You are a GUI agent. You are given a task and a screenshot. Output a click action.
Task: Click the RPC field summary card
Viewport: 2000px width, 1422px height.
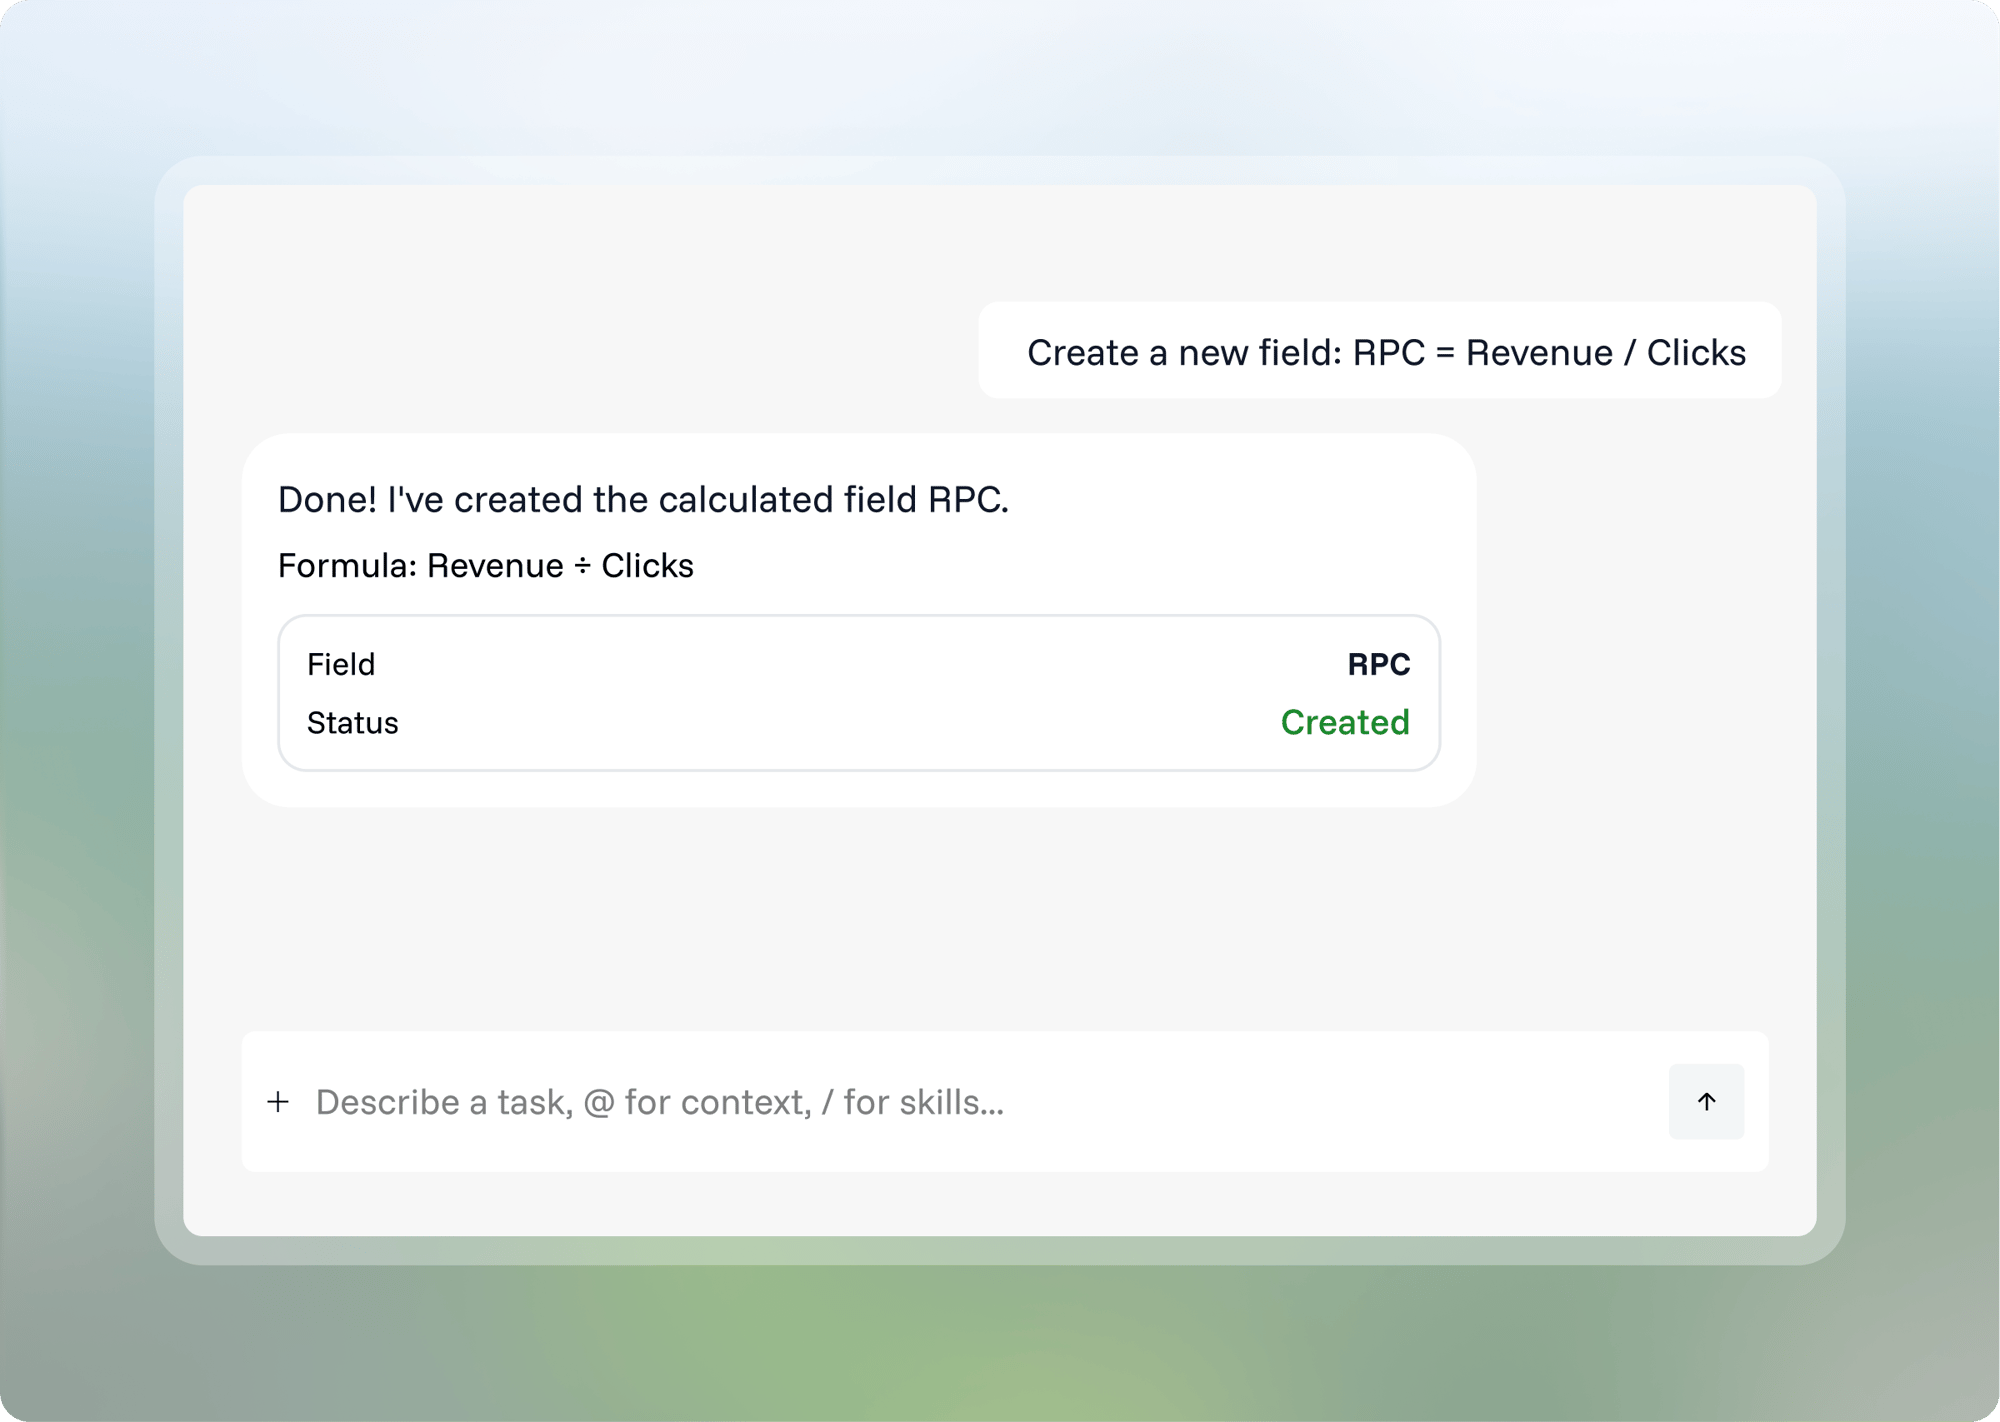click(x=859, y=693)
